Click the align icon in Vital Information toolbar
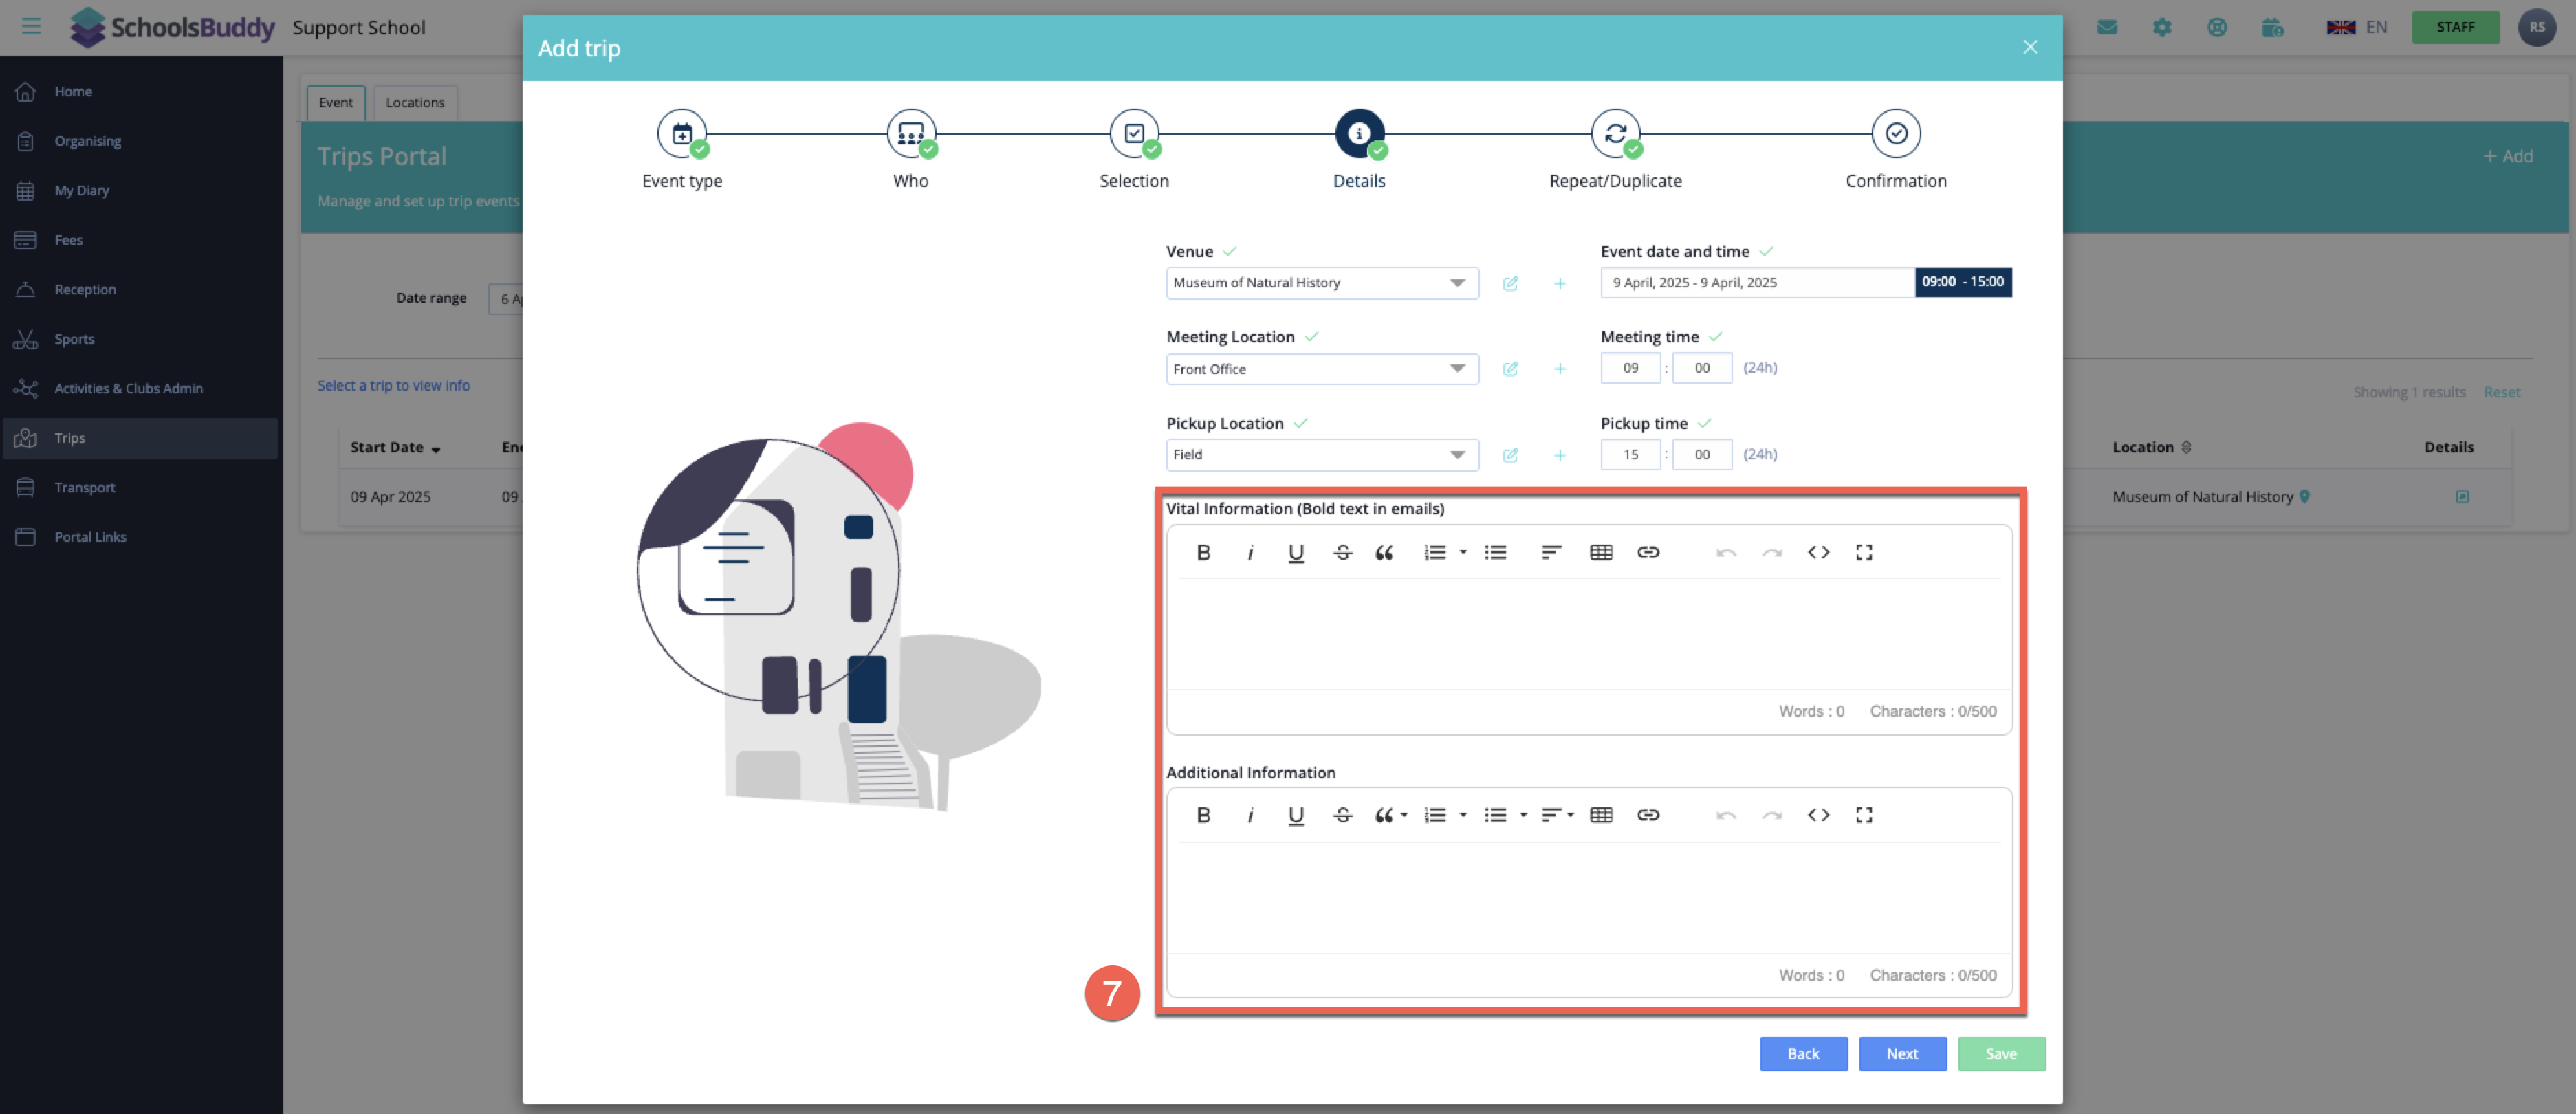This screenshot has width=2576, height=1114. click(x=1551, y=552)
